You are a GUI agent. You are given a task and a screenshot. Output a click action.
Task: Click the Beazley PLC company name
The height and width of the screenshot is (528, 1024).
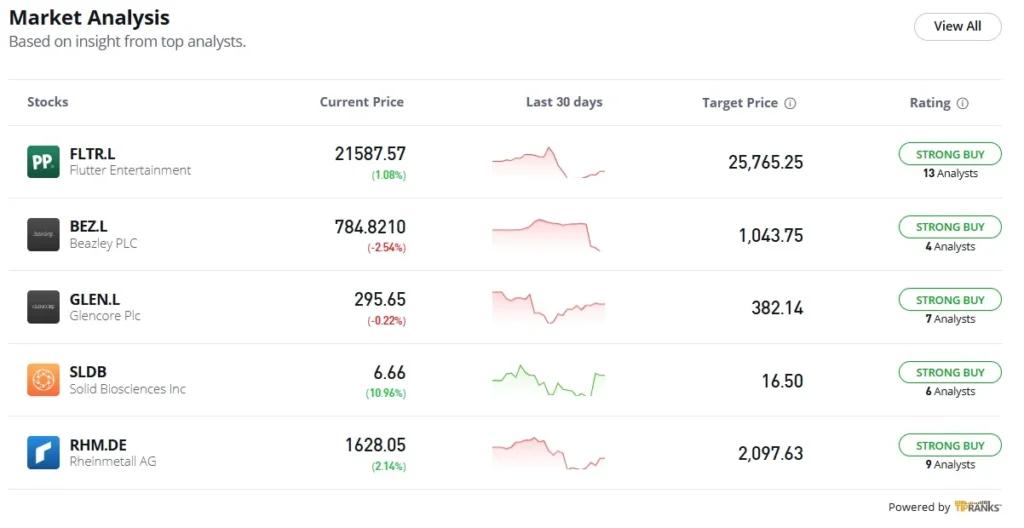[104, 244]
